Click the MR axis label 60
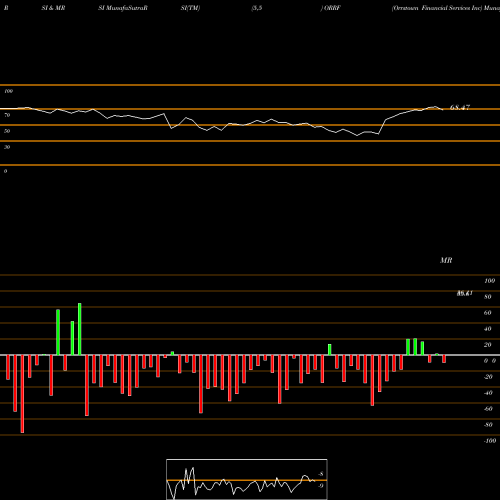The image size is (500, 500). (487, 313)
